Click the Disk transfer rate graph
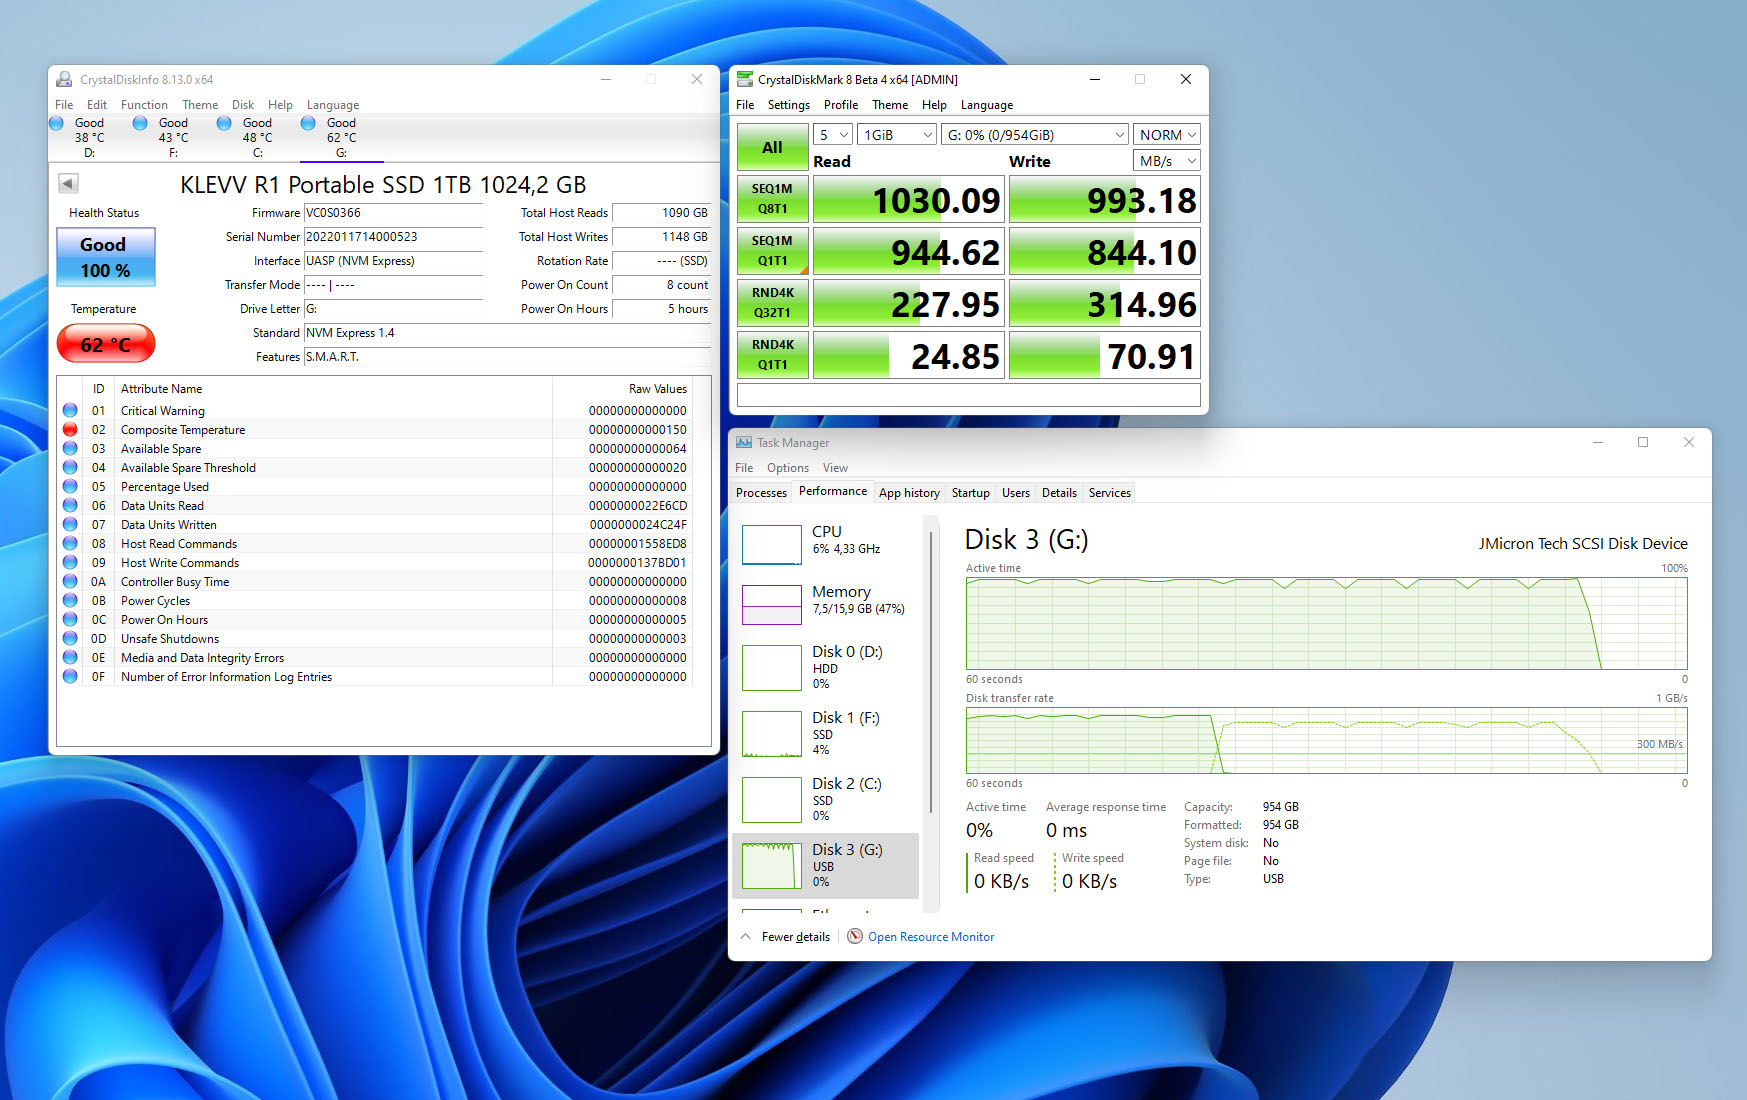 (x=1326, y=740)
